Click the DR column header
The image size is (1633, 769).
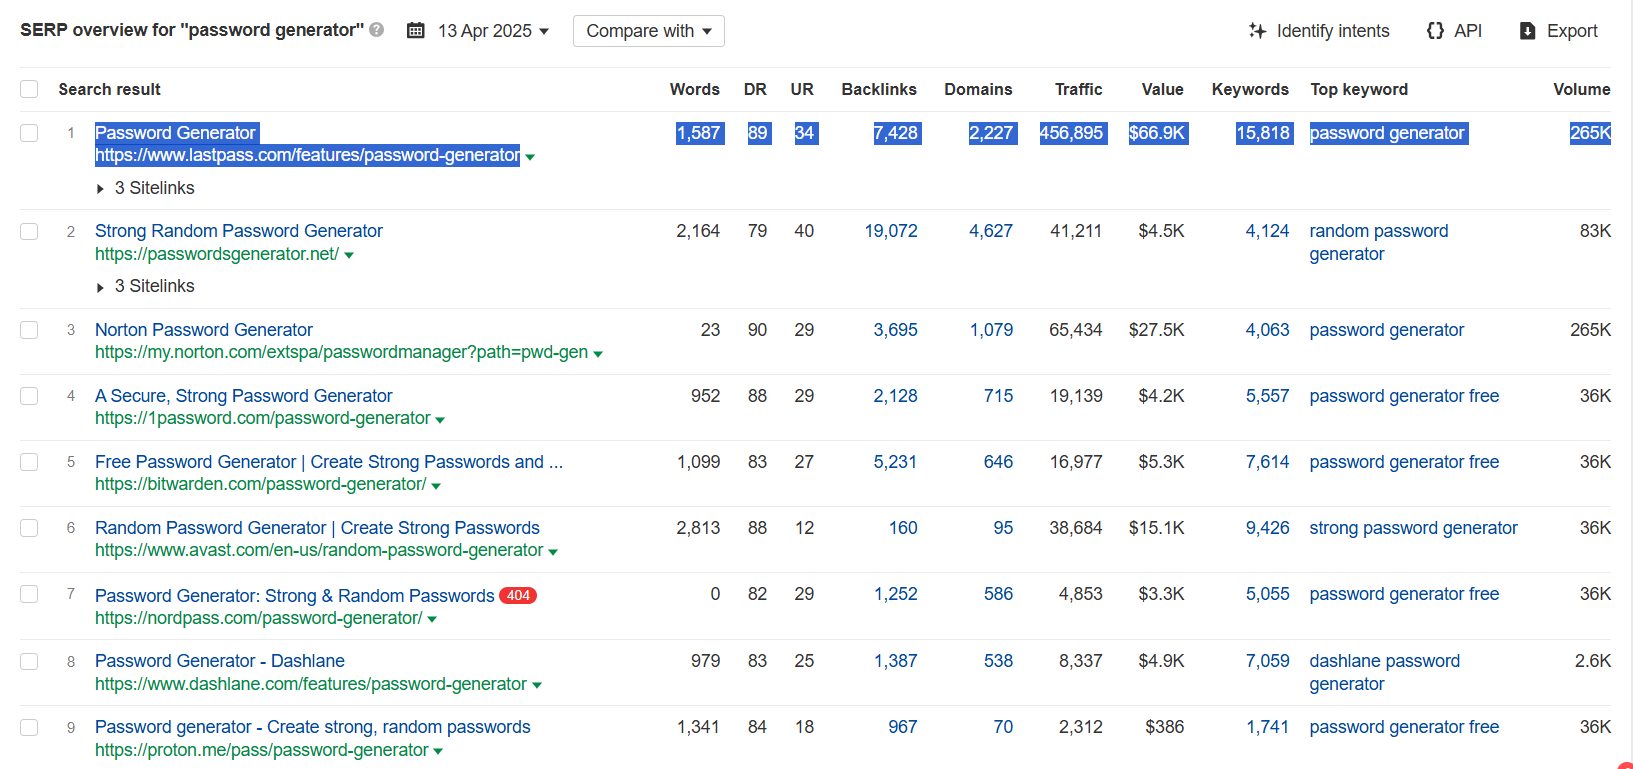pyautogui.click(x=755, y=89)
